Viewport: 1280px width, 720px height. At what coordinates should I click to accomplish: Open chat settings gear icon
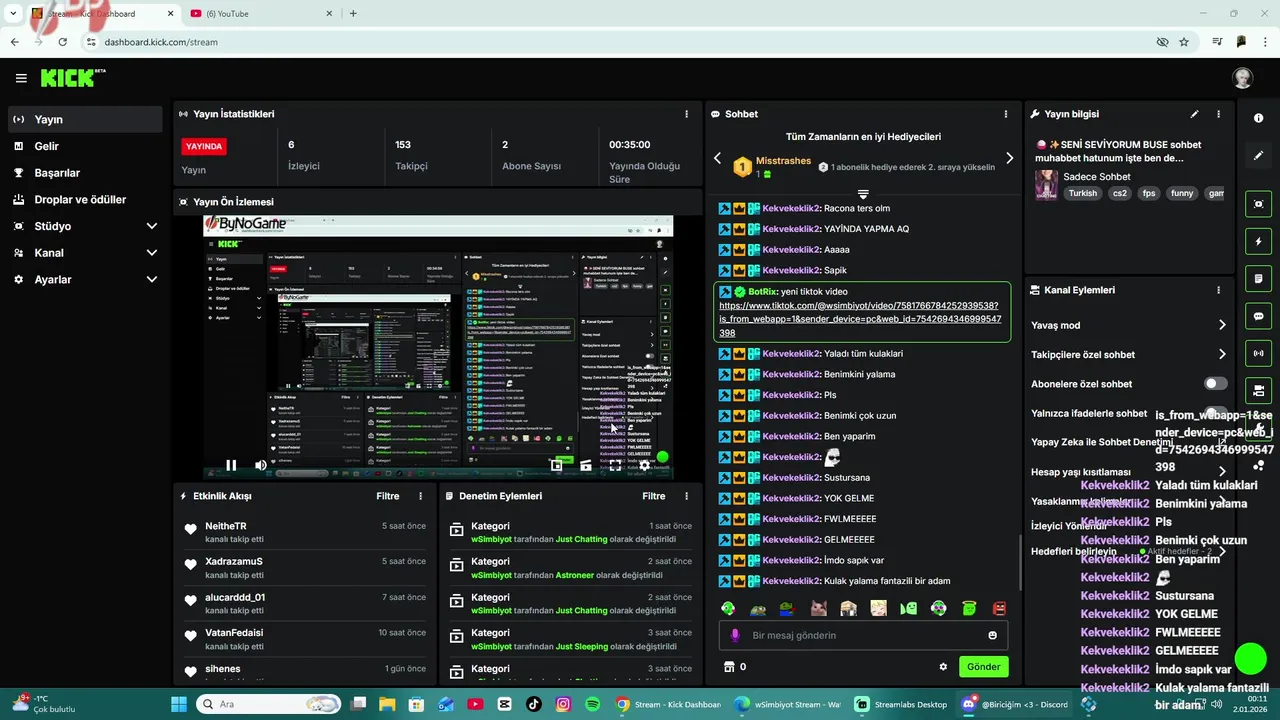[x=943, y=667]
